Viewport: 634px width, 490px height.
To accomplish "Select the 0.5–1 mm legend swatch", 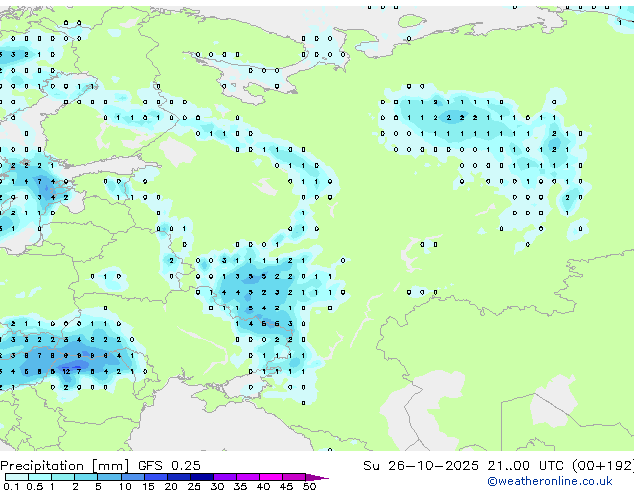I will point(40,477).
